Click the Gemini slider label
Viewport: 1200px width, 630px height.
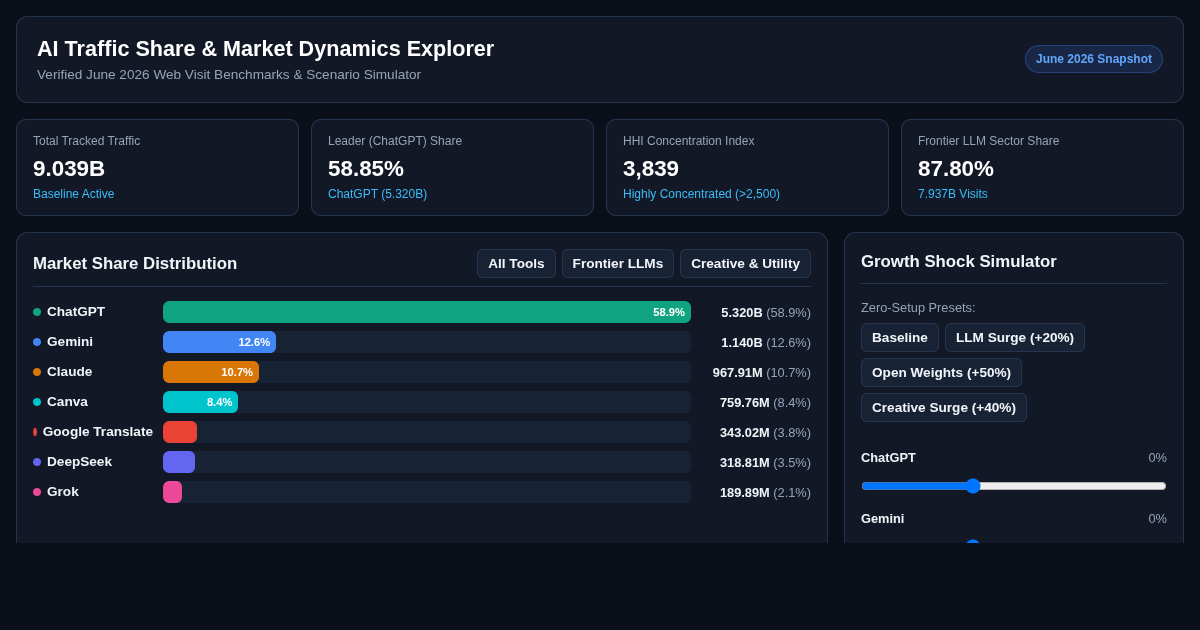coord(882,518)
